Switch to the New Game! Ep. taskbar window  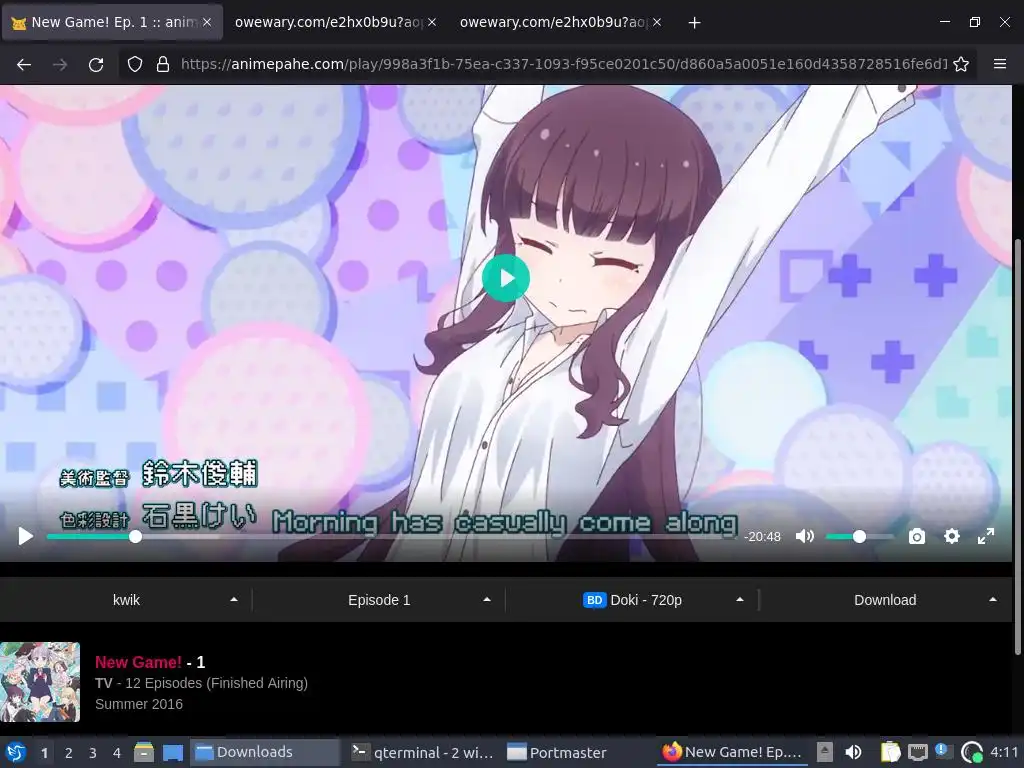point(733,752)
